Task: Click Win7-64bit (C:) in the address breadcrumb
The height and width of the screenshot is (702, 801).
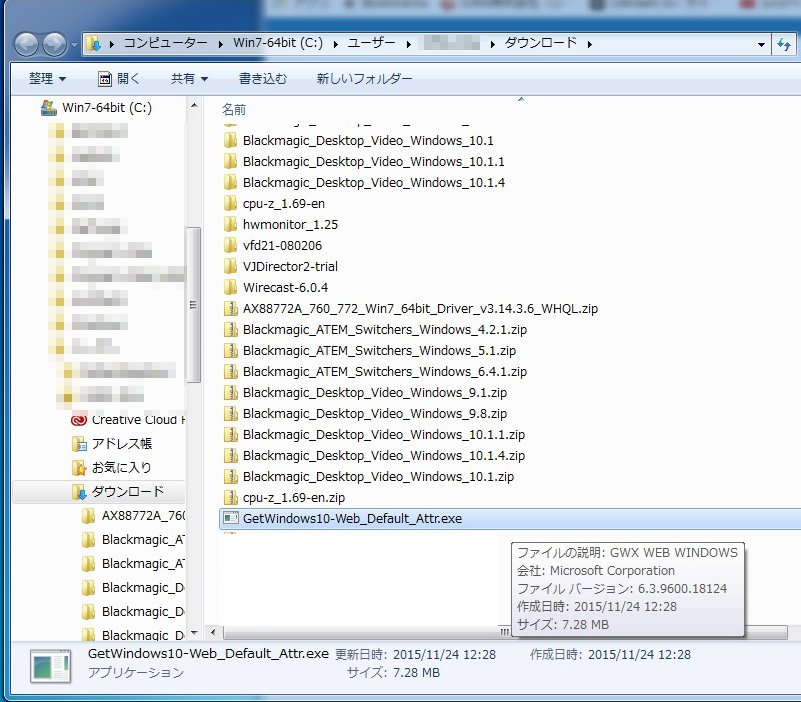Action: (x=278, y=43)
